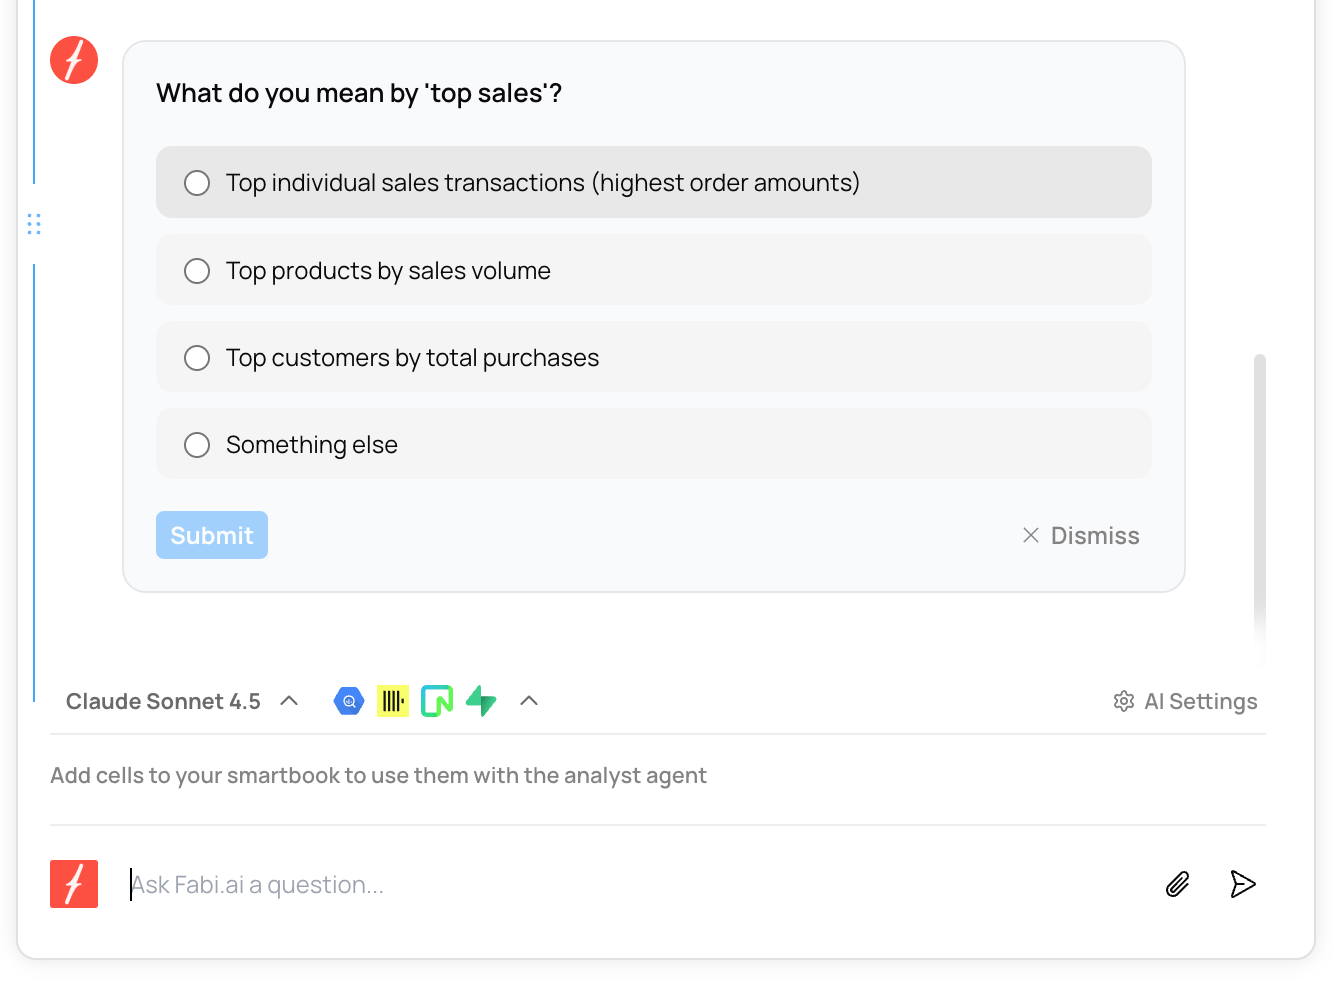Click the Neon data source icon
The image size is (1334, 986).
pyautogui.click(x=437, y=701)
